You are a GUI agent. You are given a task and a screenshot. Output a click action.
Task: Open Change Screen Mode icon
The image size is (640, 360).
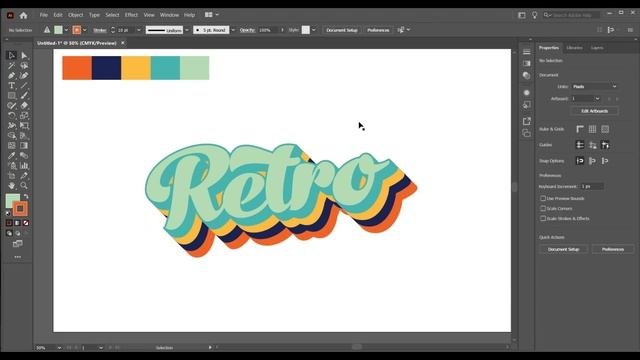(x=18, y=244)
